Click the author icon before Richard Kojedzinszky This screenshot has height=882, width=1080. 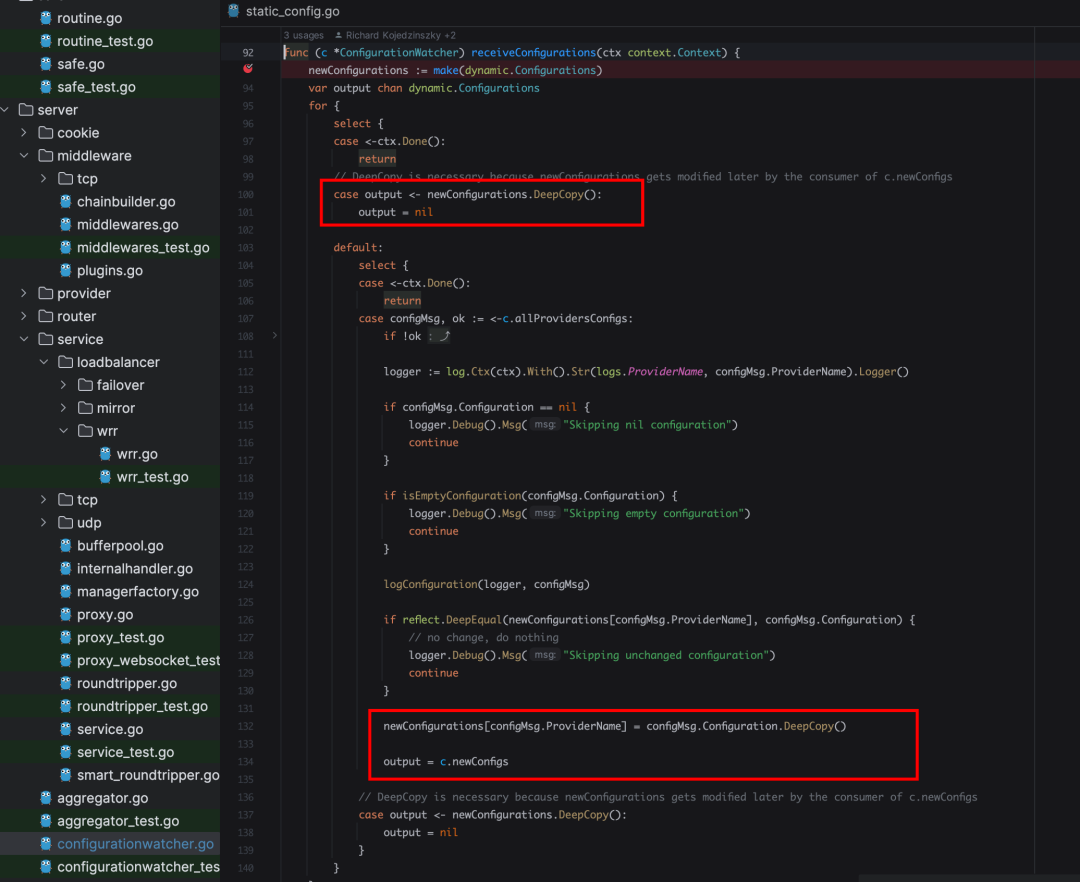tap(338, 35)
